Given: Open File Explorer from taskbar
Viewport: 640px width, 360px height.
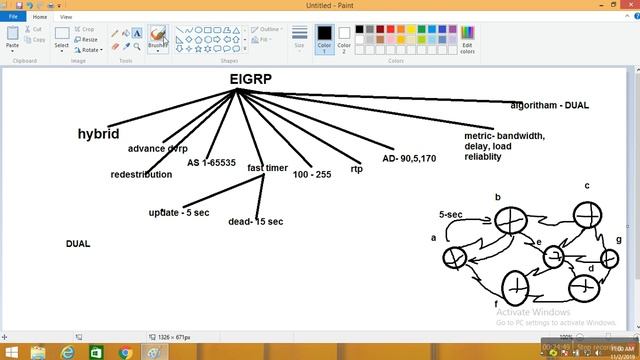Looking at the screenshot, I should 38,352.
